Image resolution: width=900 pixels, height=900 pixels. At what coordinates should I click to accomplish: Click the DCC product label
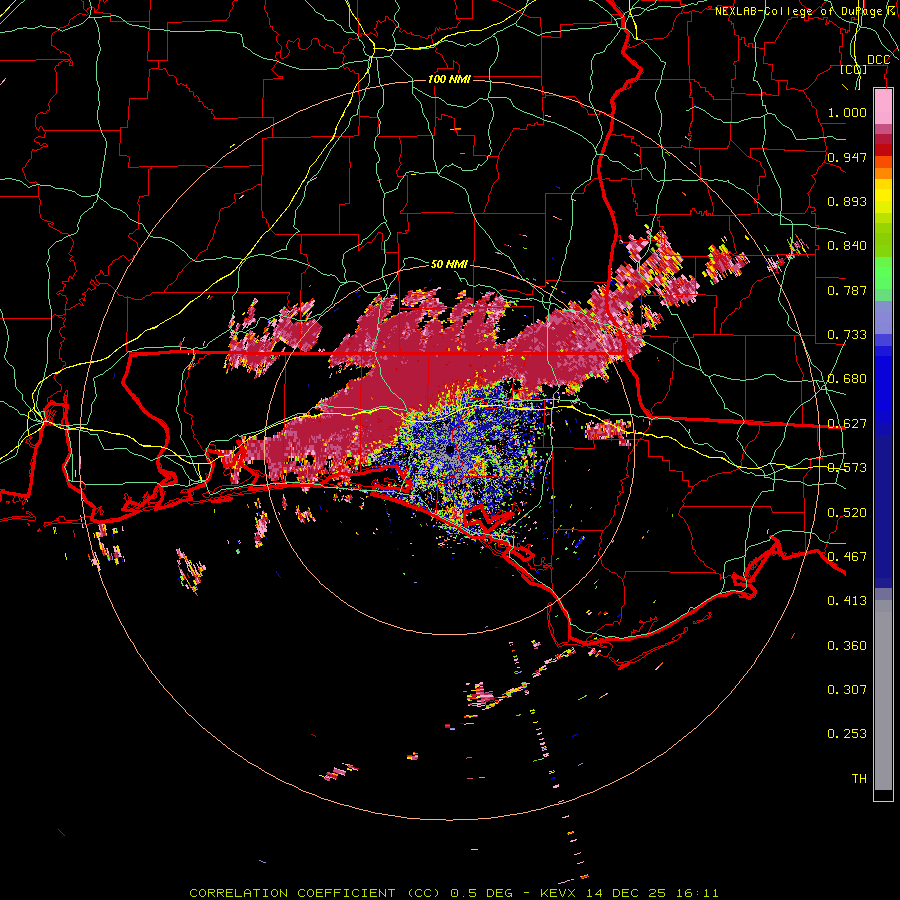[878, 60]
